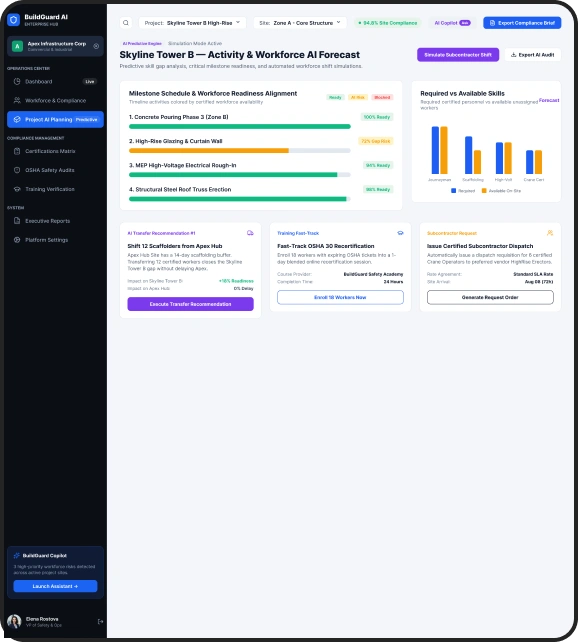578x642 pixels.
Task: Click the truck icon on transfer recommendation card
Action: point(250,233)
